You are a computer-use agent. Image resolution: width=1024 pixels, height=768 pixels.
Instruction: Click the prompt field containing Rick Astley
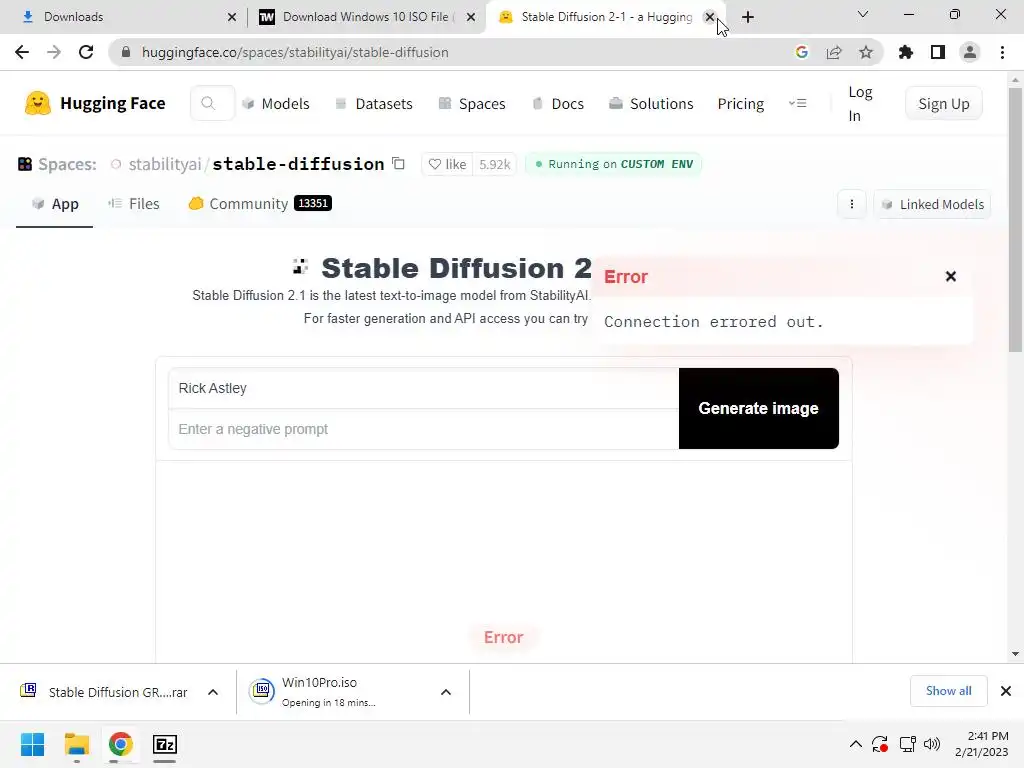click(x=424, y=388)
